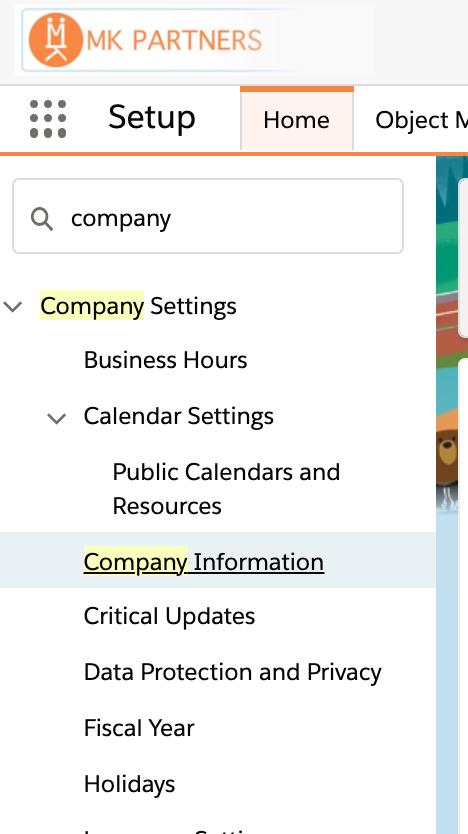Open the App Launcher dots grid
Viewport: 468px width, 834px height.
(48, 119)
